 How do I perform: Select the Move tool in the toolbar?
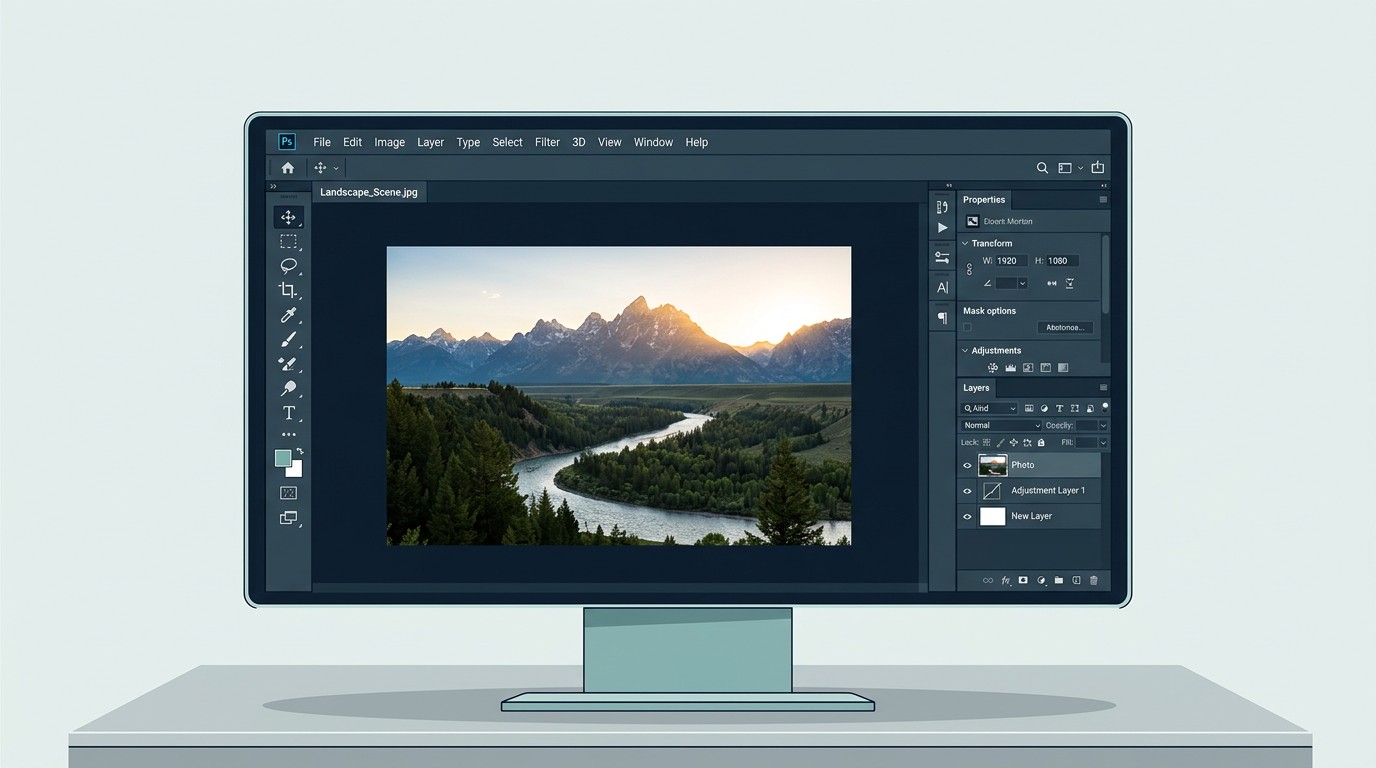[288, 217]
